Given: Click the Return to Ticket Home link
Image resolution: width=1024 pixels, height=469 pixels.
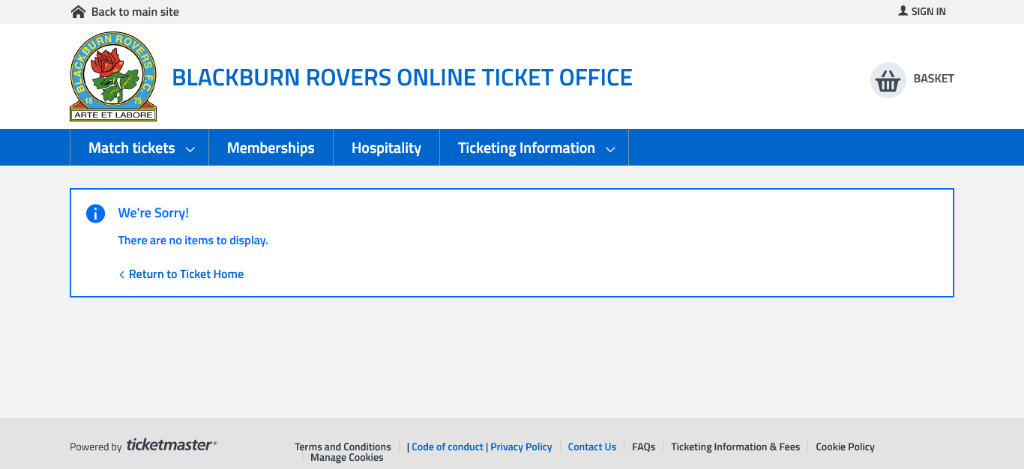Looking at the screenshot, I should [186, 274].
